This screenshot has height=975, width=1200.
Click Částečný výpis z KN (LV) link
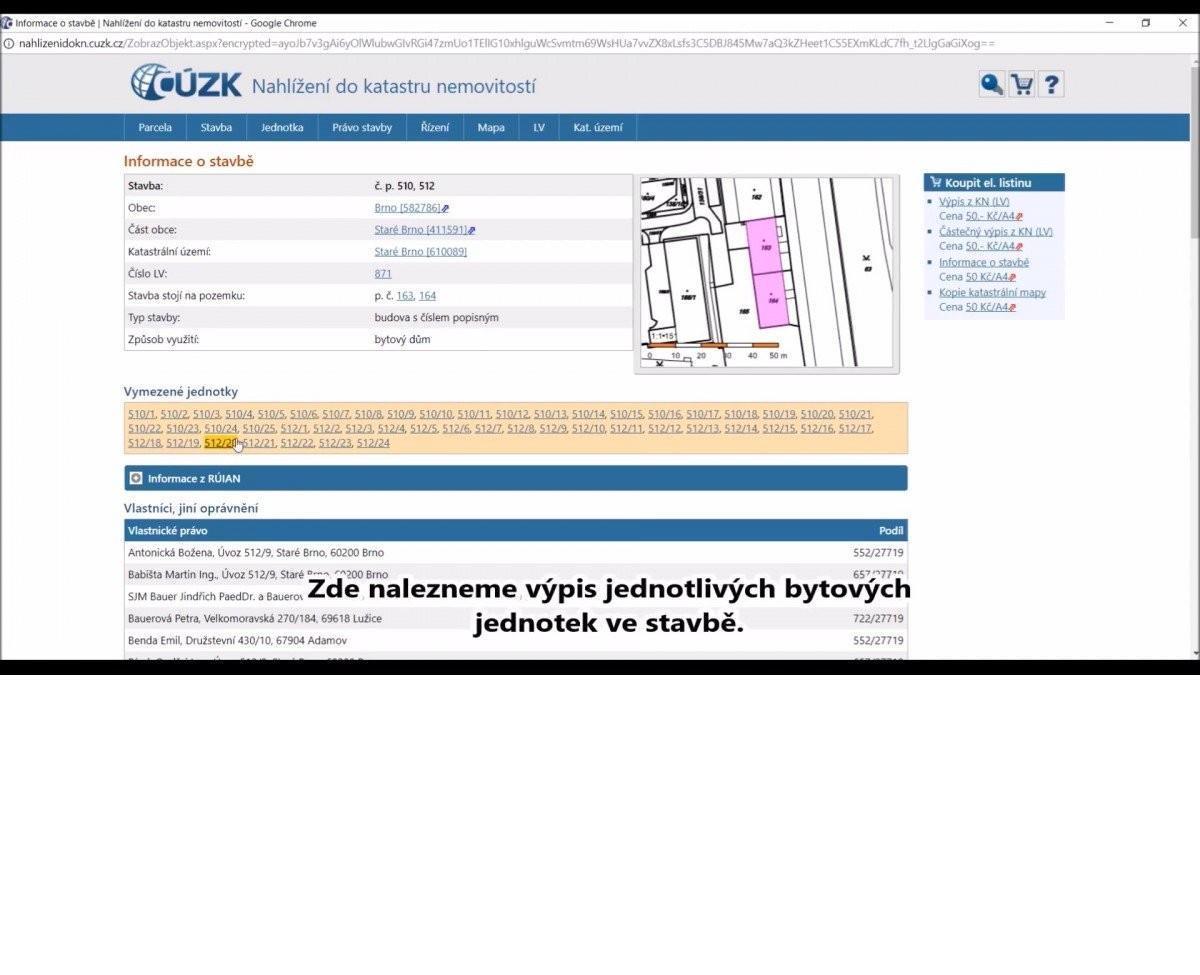996,232
